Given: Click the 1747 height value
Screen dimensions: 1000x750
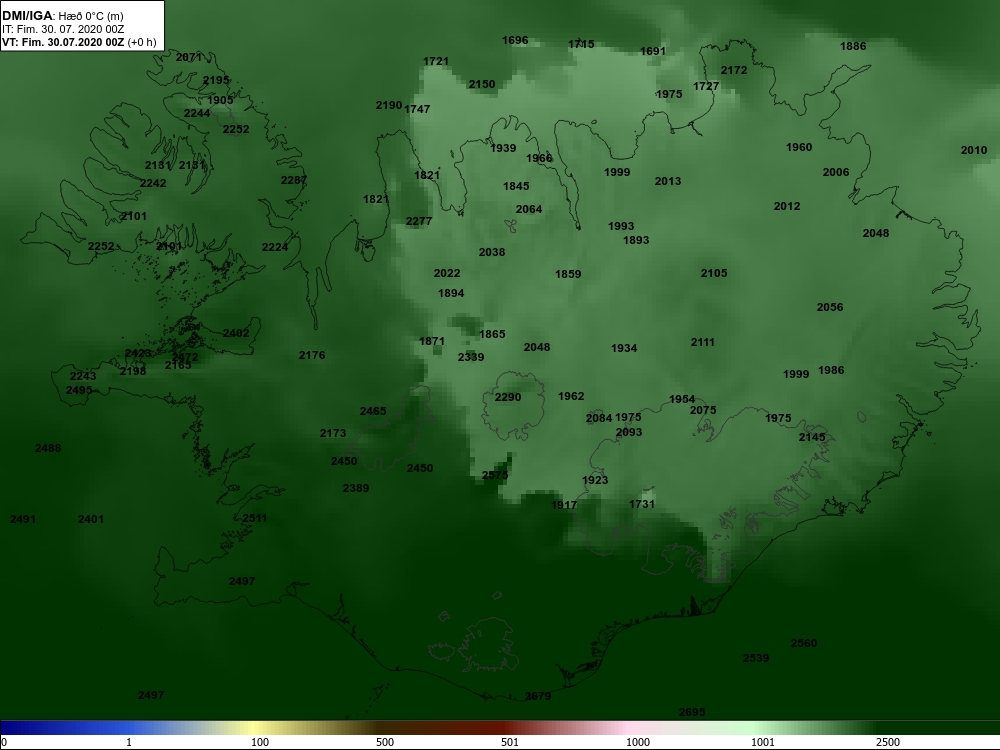Looking at the screenshot, I should (x=417, y=109).
